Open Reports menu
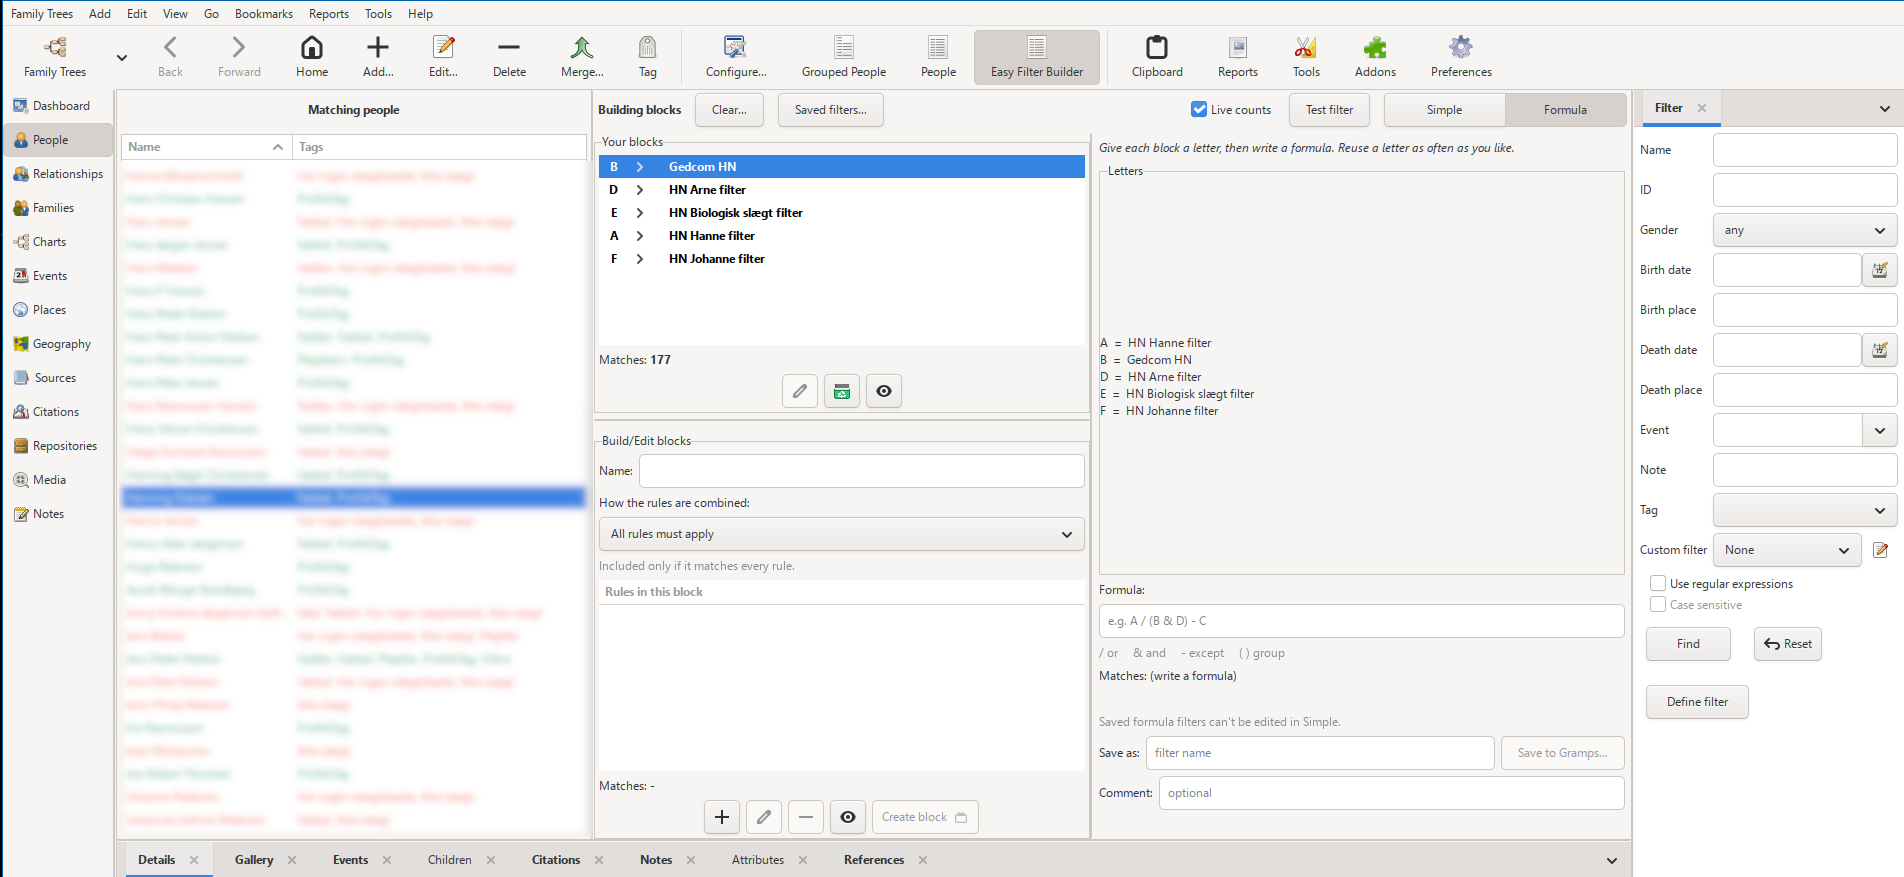Image resolution: width=1904 pixels, height=877 pixels. point(329,14)
